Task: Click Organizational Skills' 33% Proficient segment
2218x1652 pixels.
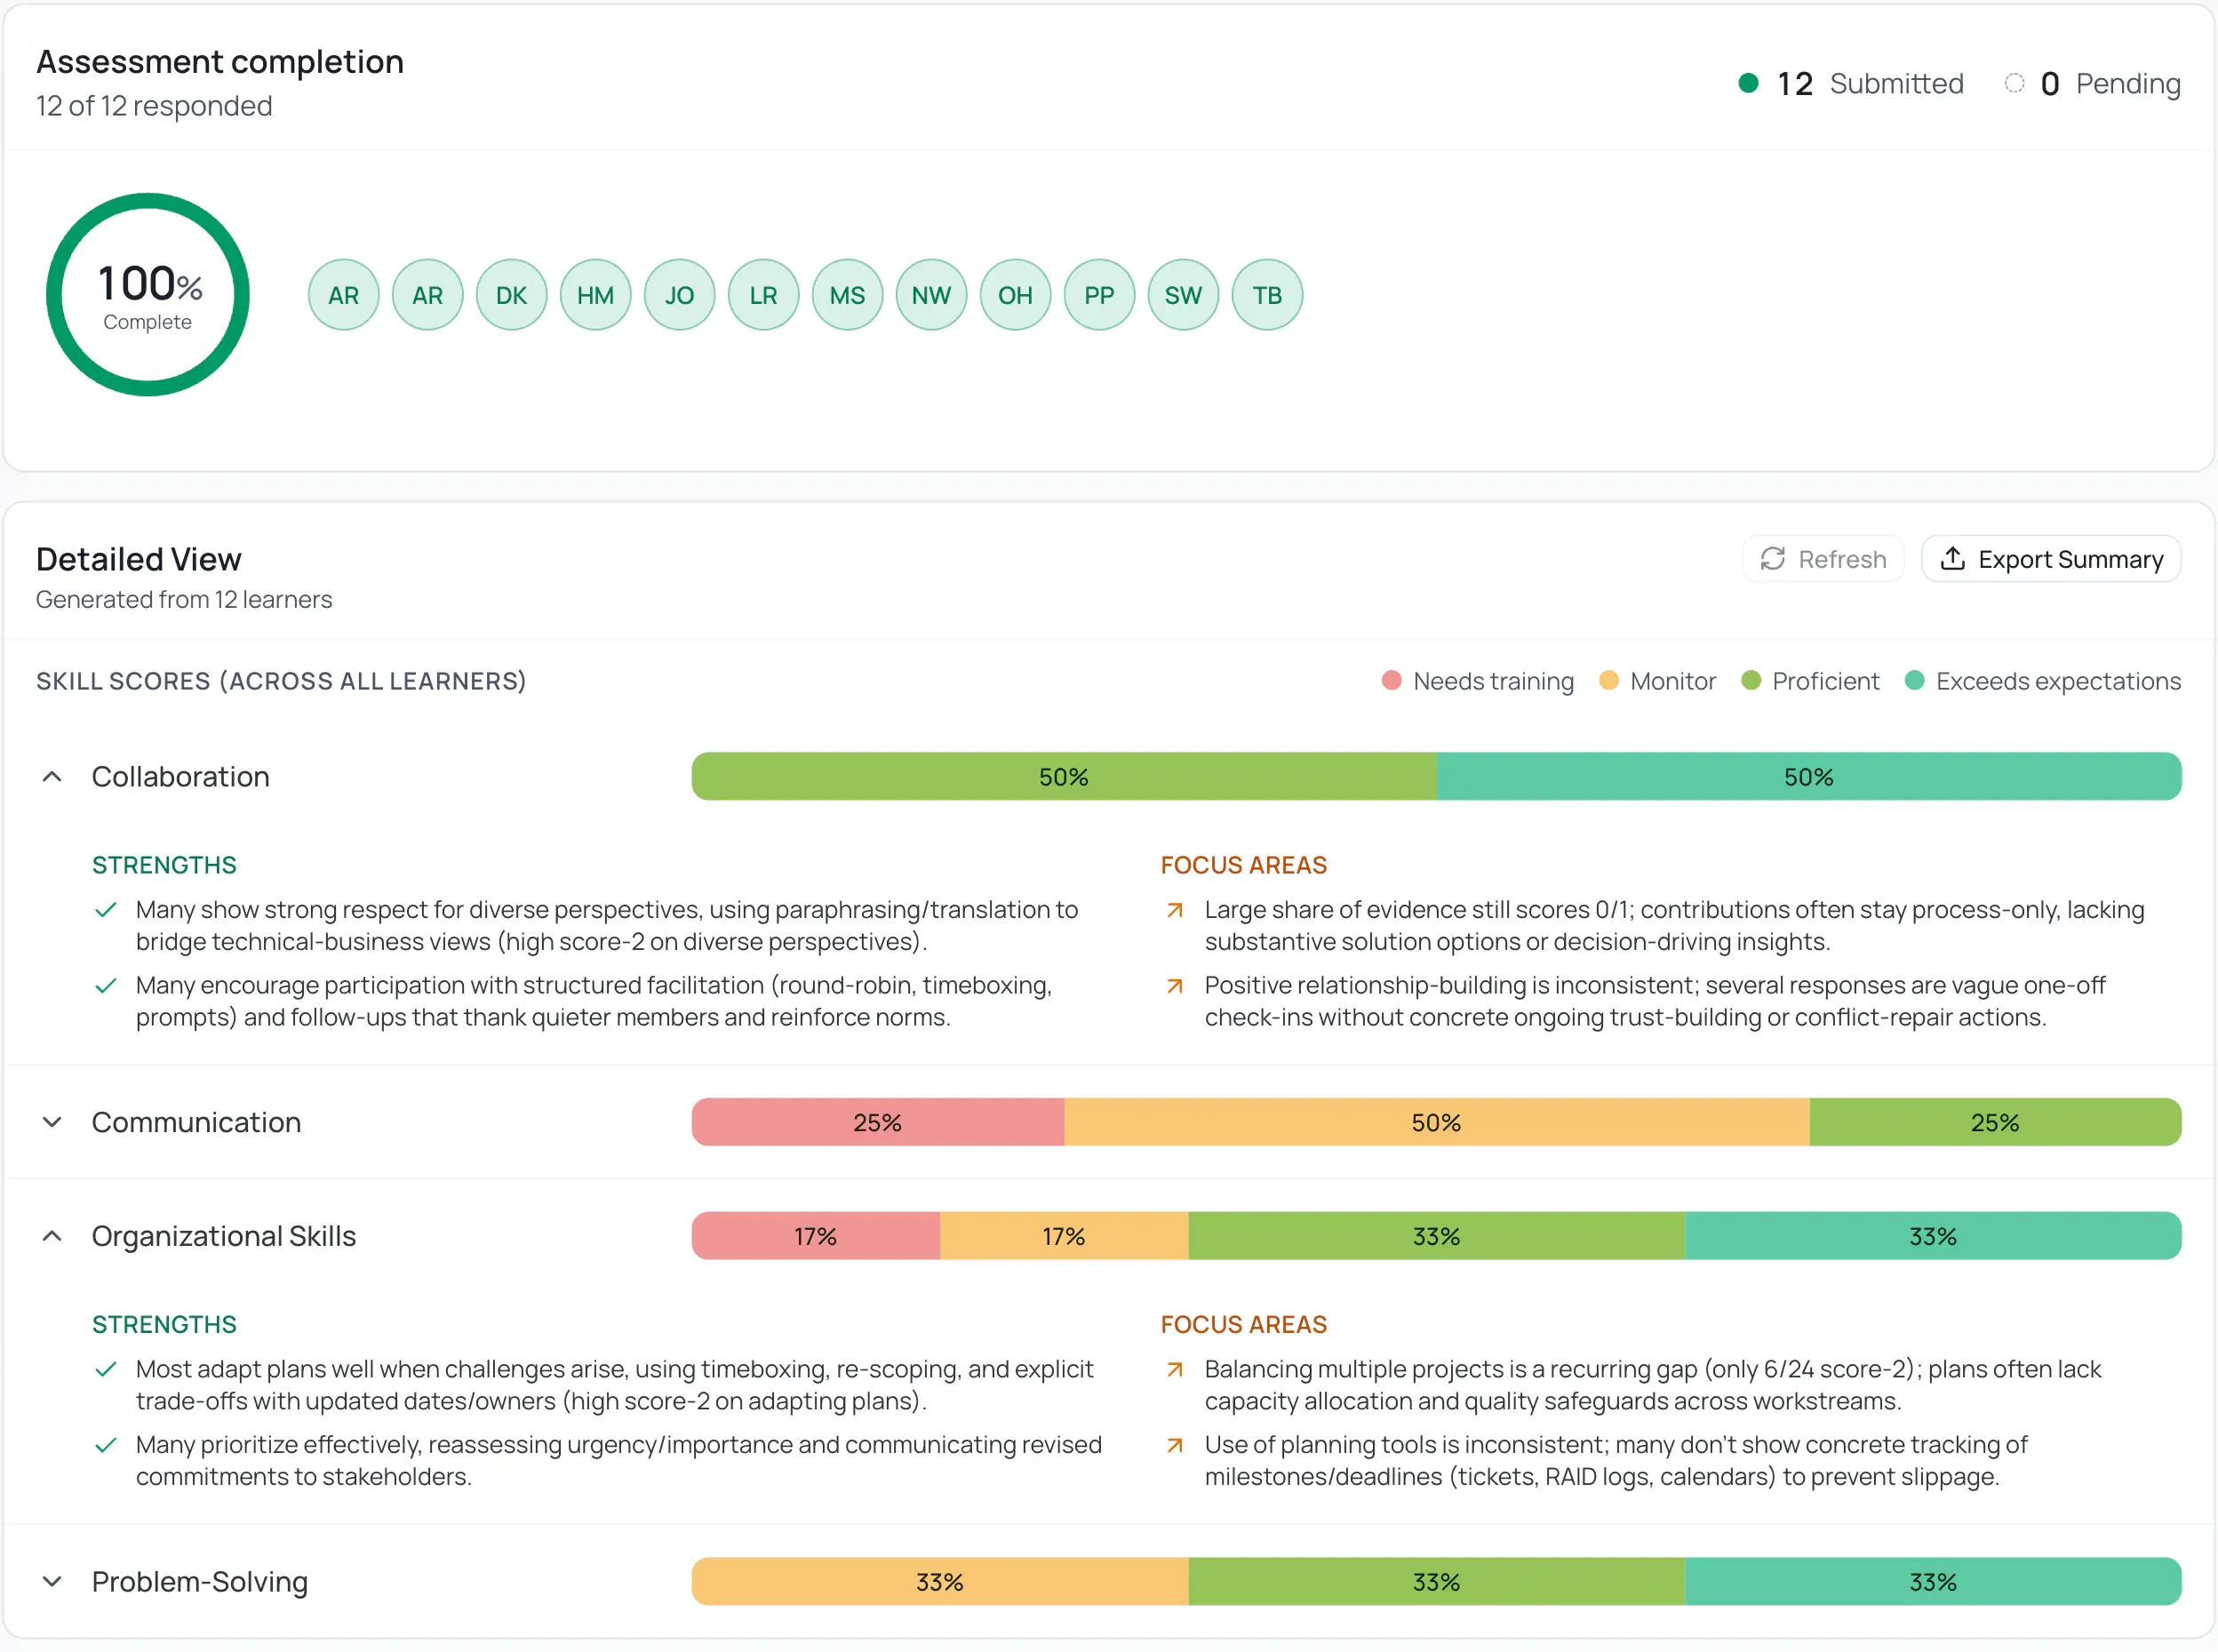Action: pos(1437,1236)
